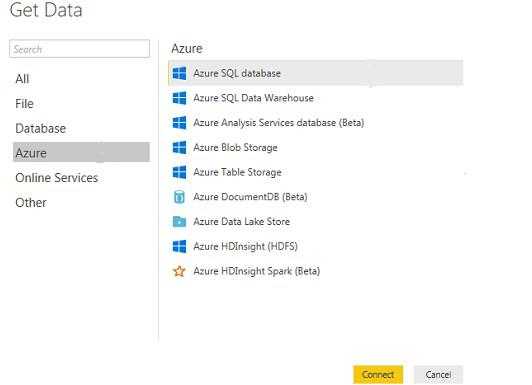Pick "Azure Data Lake Store" entry
This screenshot has height=385, width=532.
(242, 222)
